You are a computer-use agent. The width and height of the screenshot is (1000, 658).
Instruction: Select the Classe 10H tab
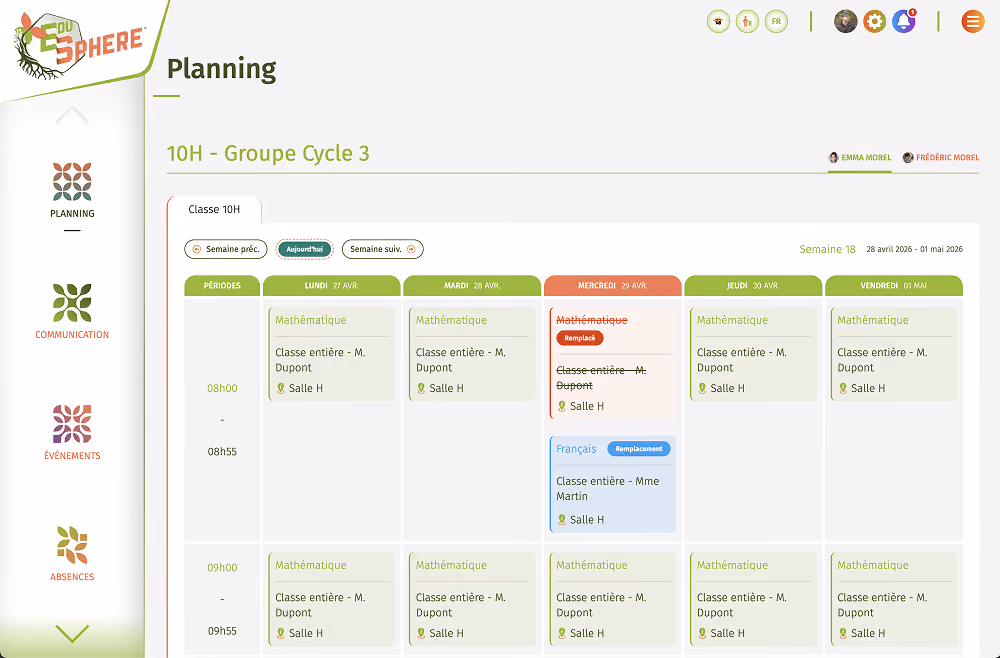[x=214, y=209]
